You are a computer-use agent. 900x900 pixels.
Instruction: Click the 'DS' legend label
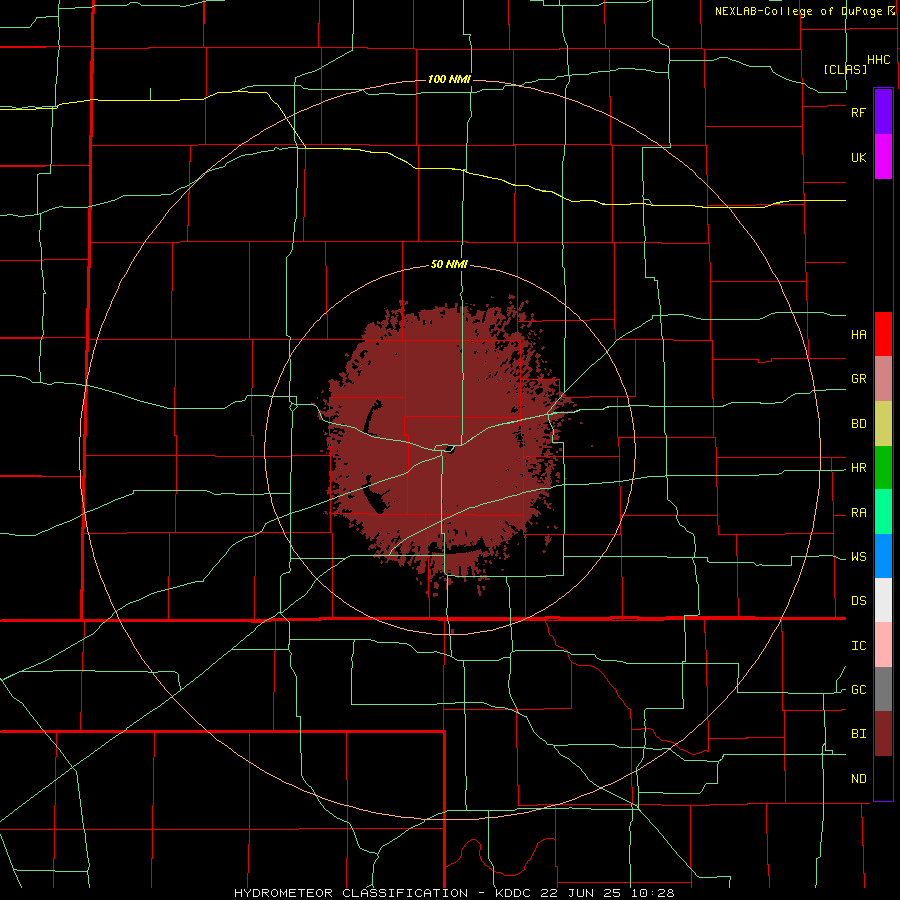point(859,601)
